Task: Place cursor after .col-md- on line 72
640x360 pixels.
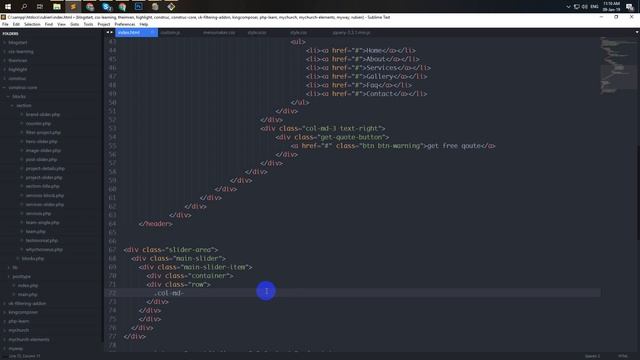Action: tap(184, 293)
